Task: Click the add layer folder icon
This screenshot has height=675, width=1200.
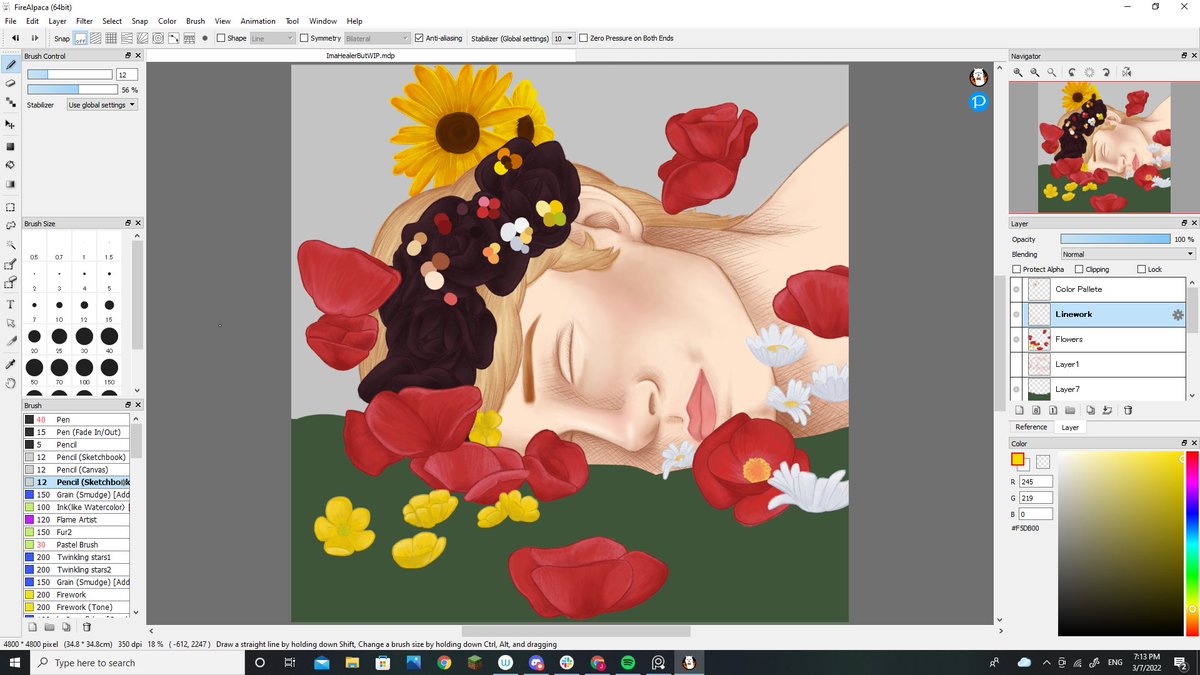Action: click(x=1070, y=410)
